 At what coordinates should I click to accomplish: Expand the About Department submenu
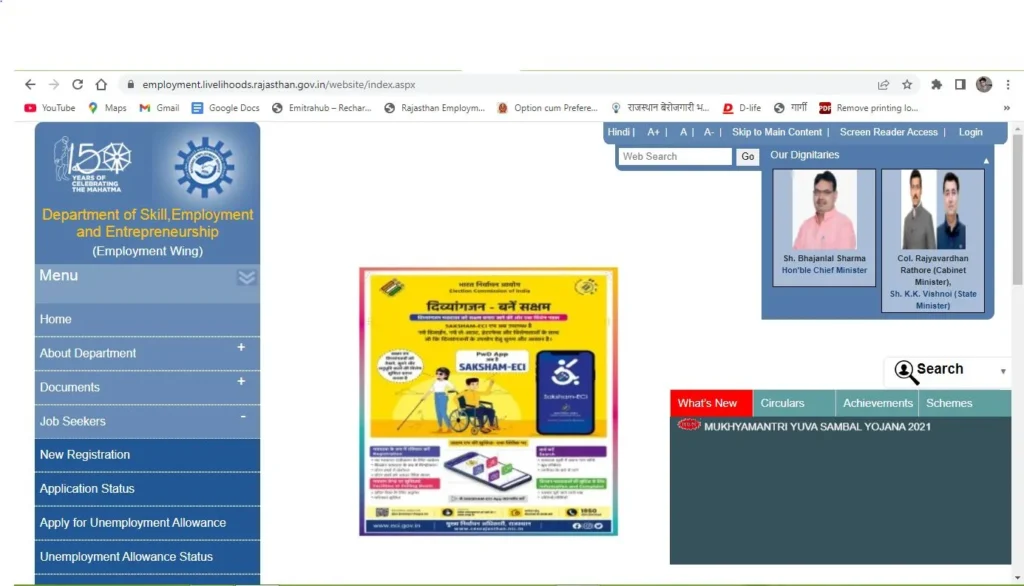pyautogui.click(x=241, y=348)
